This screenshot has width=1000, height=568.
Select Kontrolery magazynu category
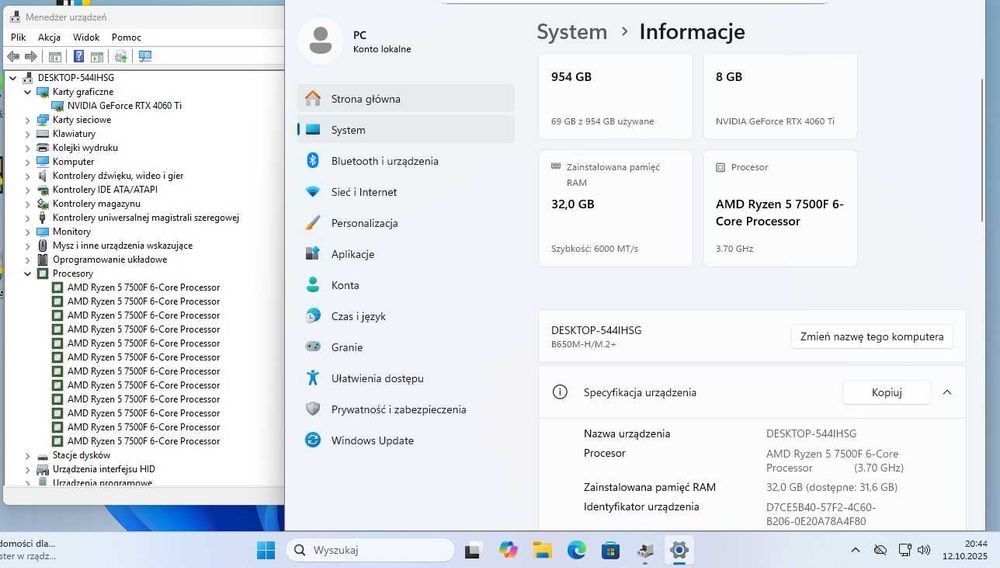[96, 203]
